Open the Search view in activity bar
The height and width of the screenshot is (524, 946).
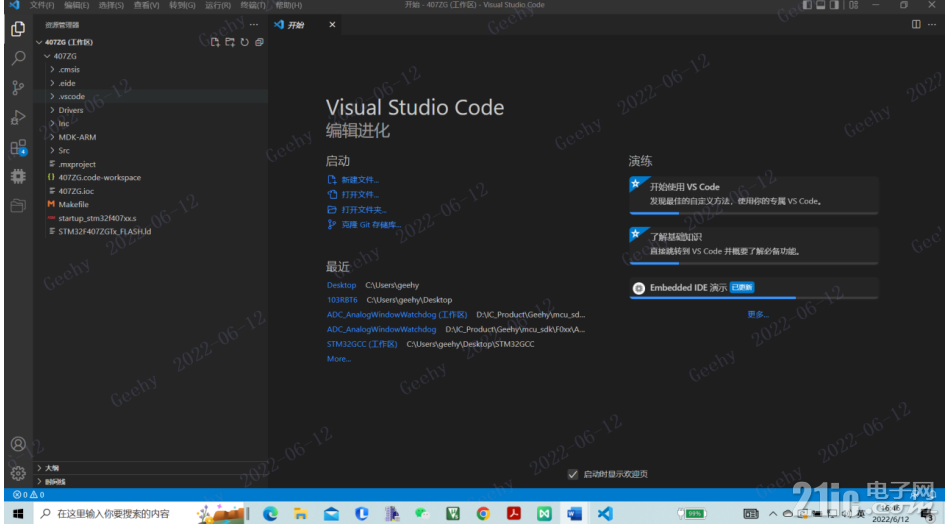coord(18,58)
